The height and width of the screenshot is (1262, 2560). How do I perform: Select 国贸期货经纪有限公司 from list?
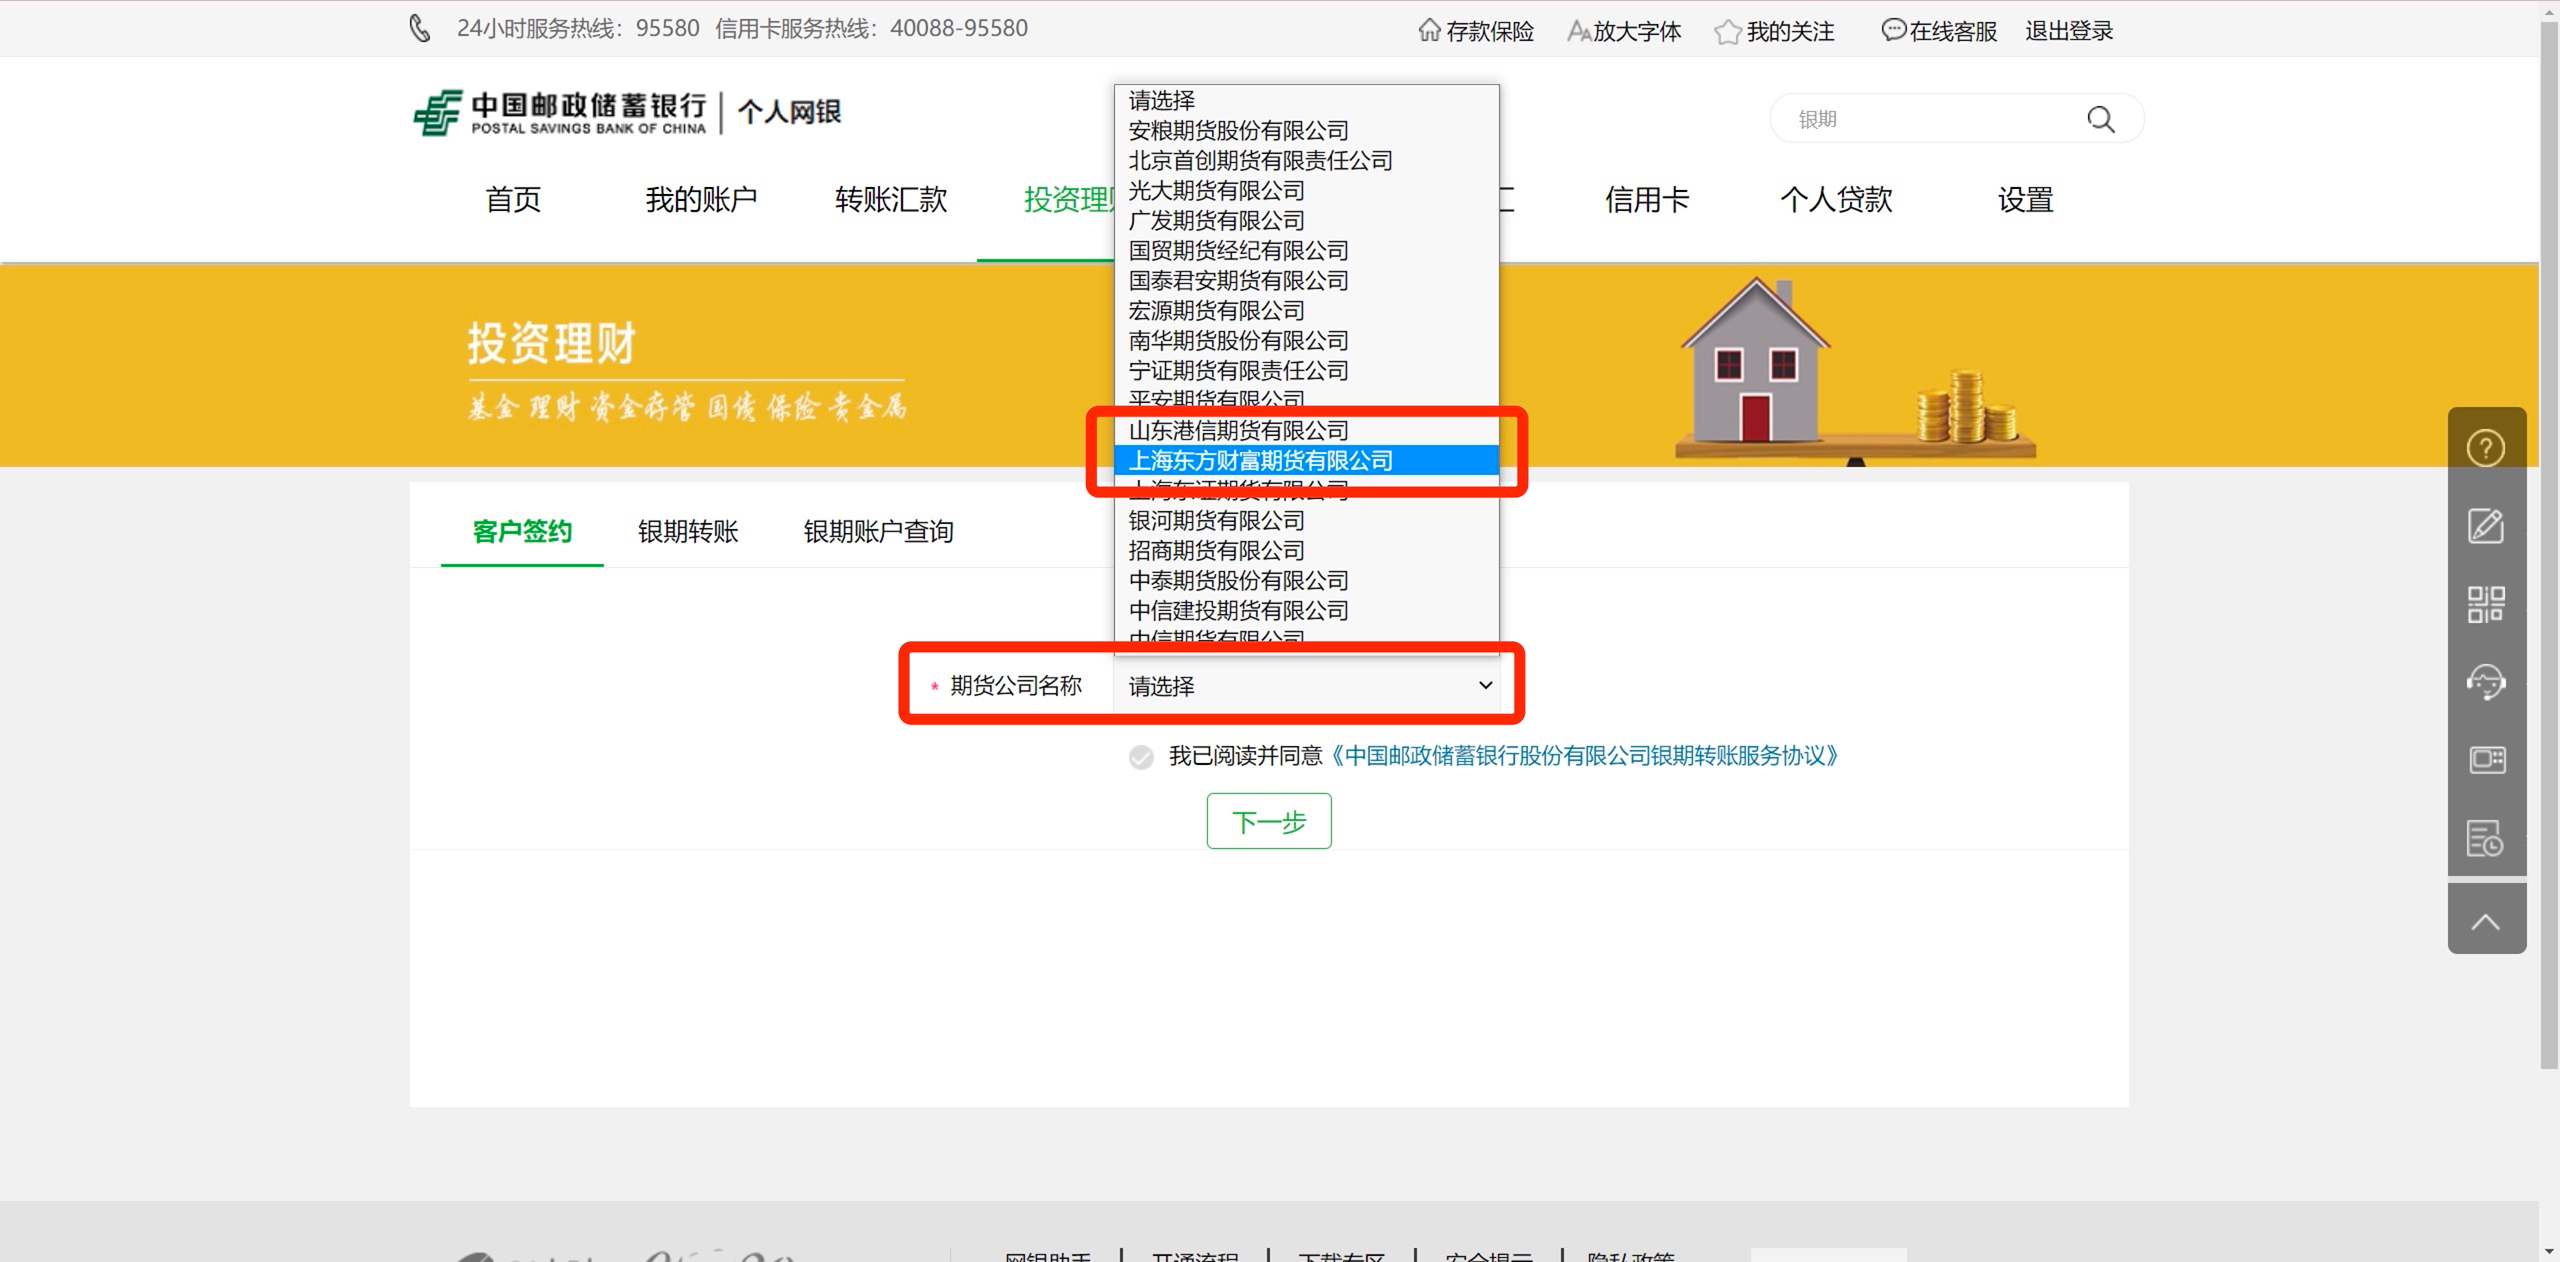[x=1306, y=251]
